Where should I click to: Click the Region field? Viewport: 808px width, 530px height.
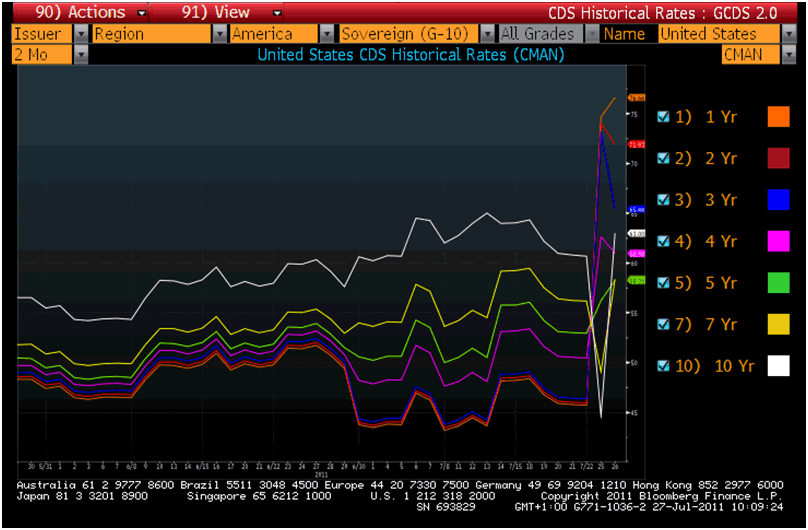pyautogui.click(x=153, y=34)
